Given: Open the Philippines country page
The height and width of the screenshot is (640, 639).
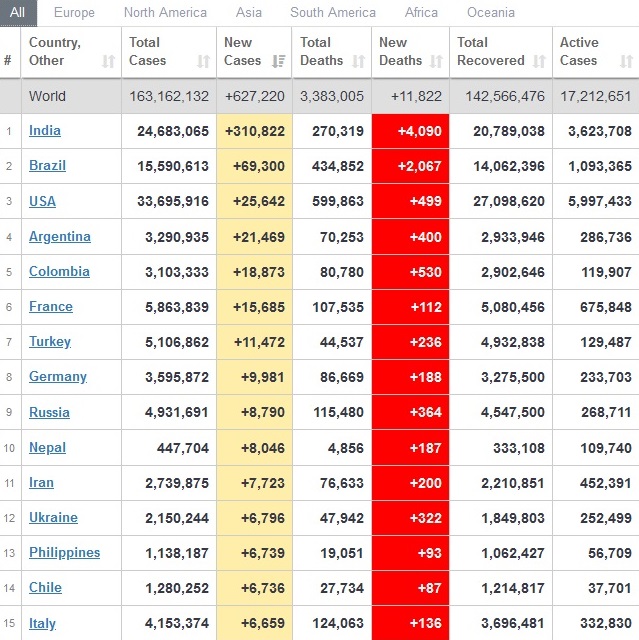Looking at the screenshot, I should 65,553.
